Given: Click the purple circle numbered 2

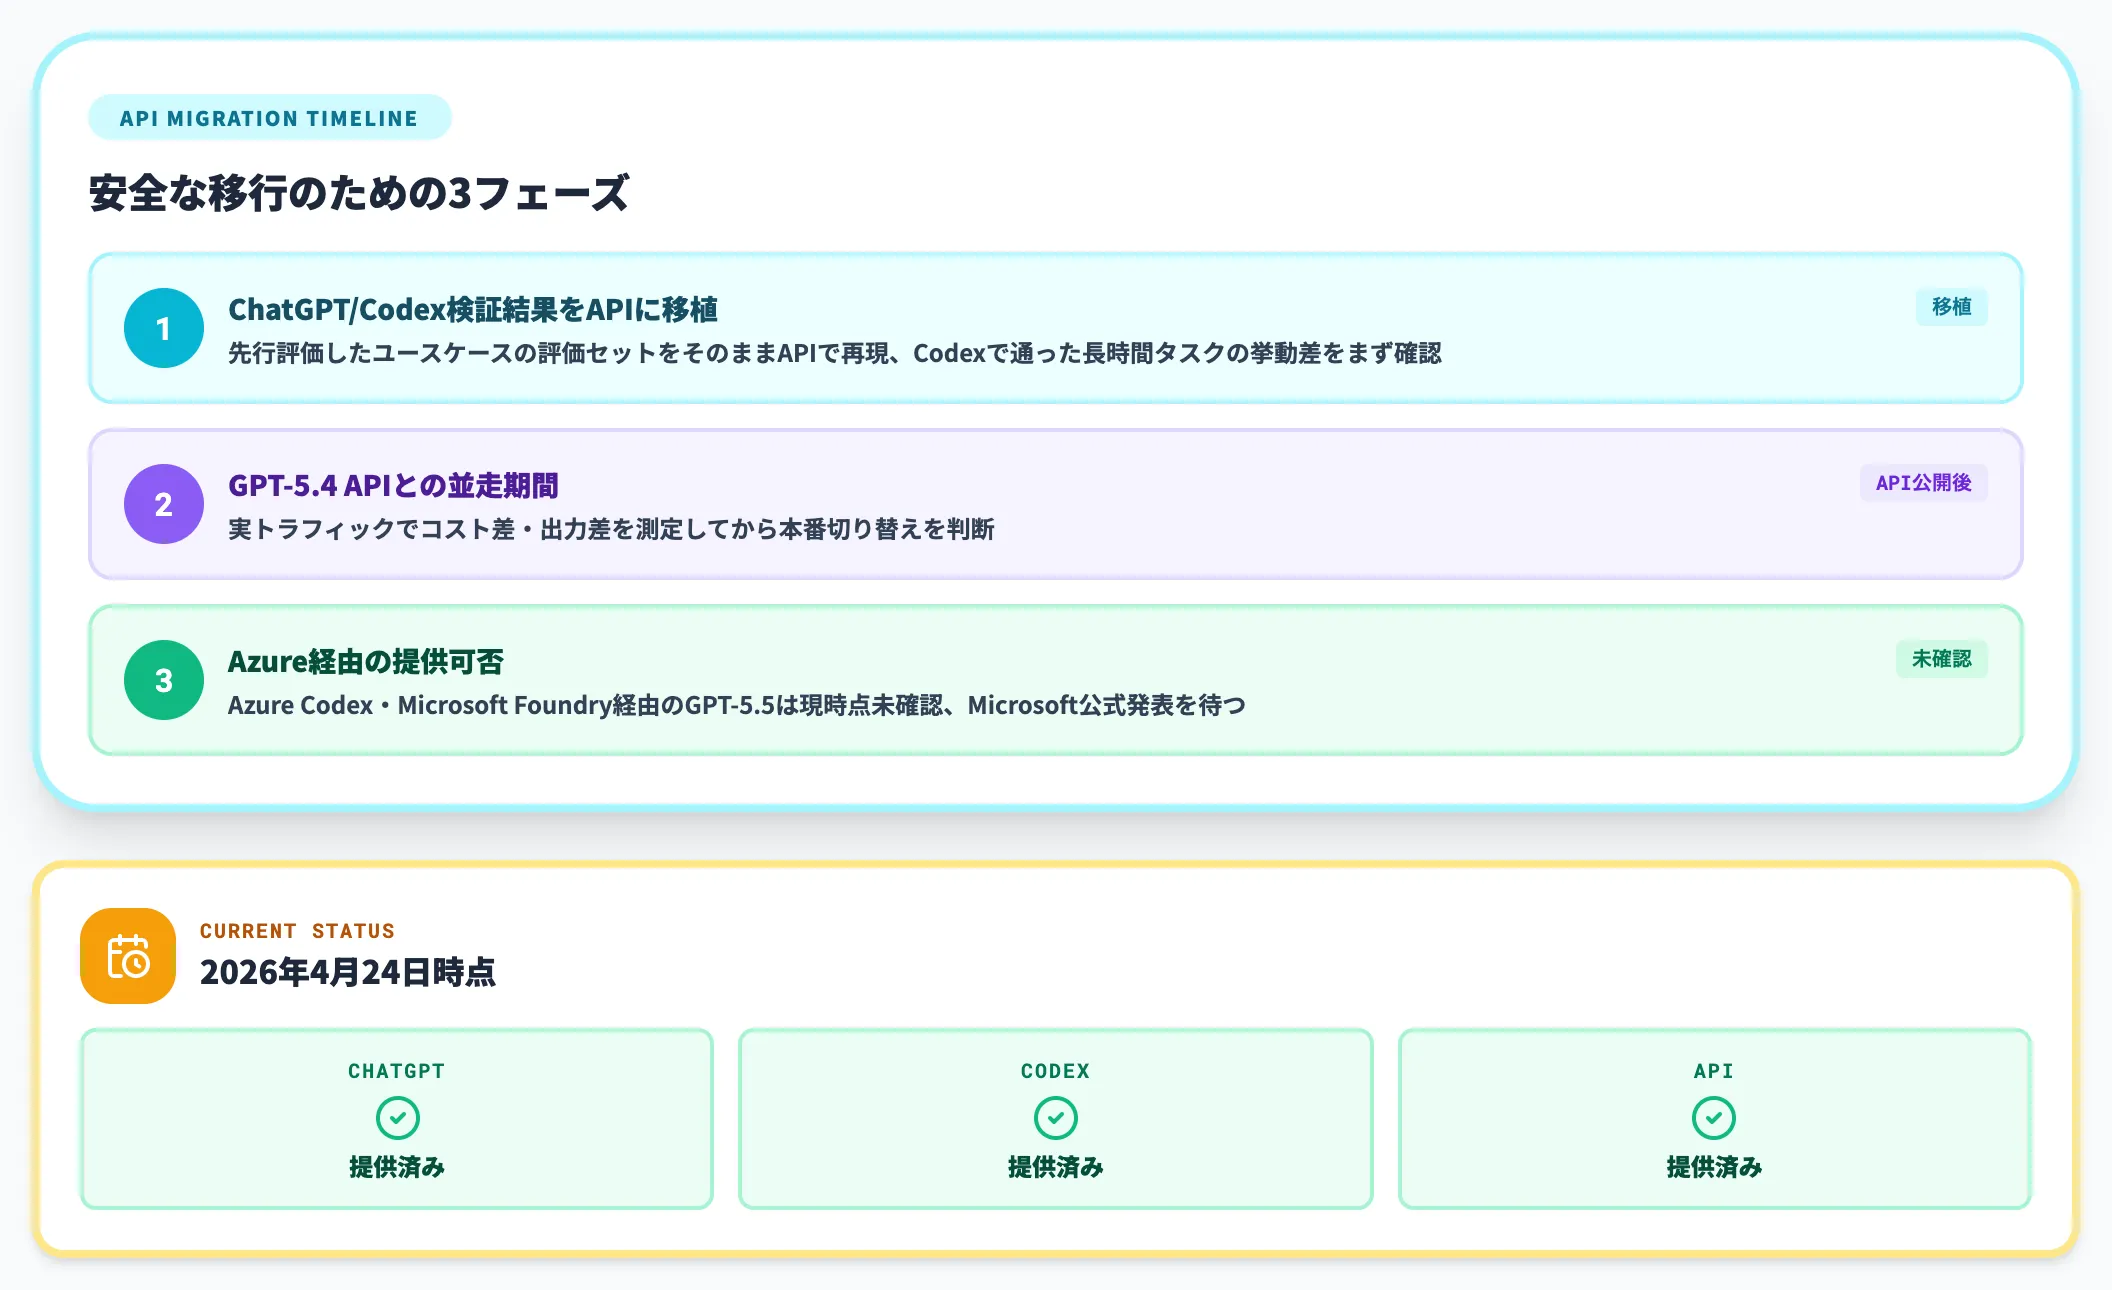Looking at the screenshot, I should [164, 504].
